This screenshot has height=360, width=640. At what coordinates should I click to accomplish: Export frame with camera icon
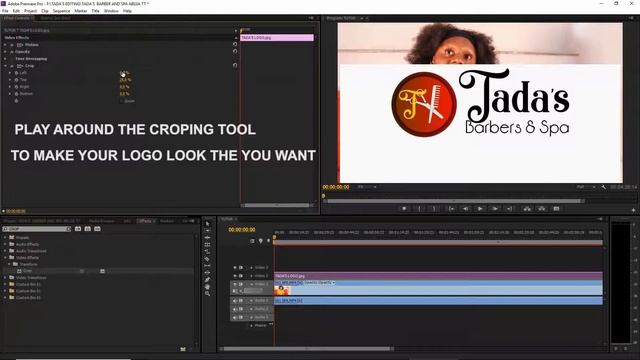click(556, 209)
